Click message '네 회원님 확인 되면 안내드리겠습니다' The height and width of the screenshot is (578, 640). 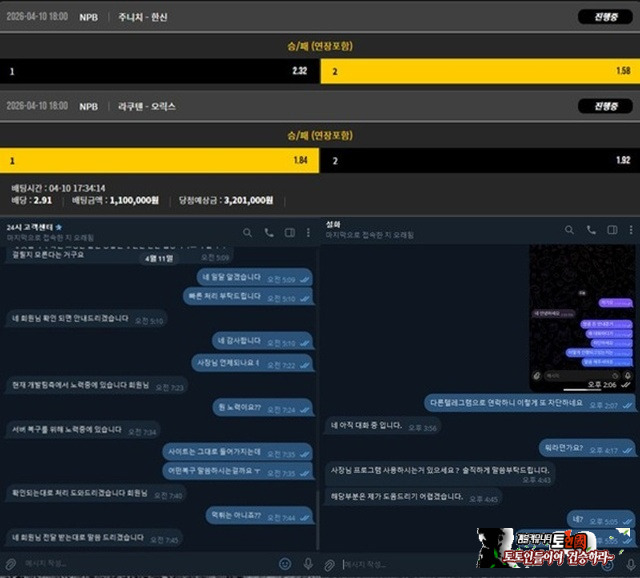point(86,319)
